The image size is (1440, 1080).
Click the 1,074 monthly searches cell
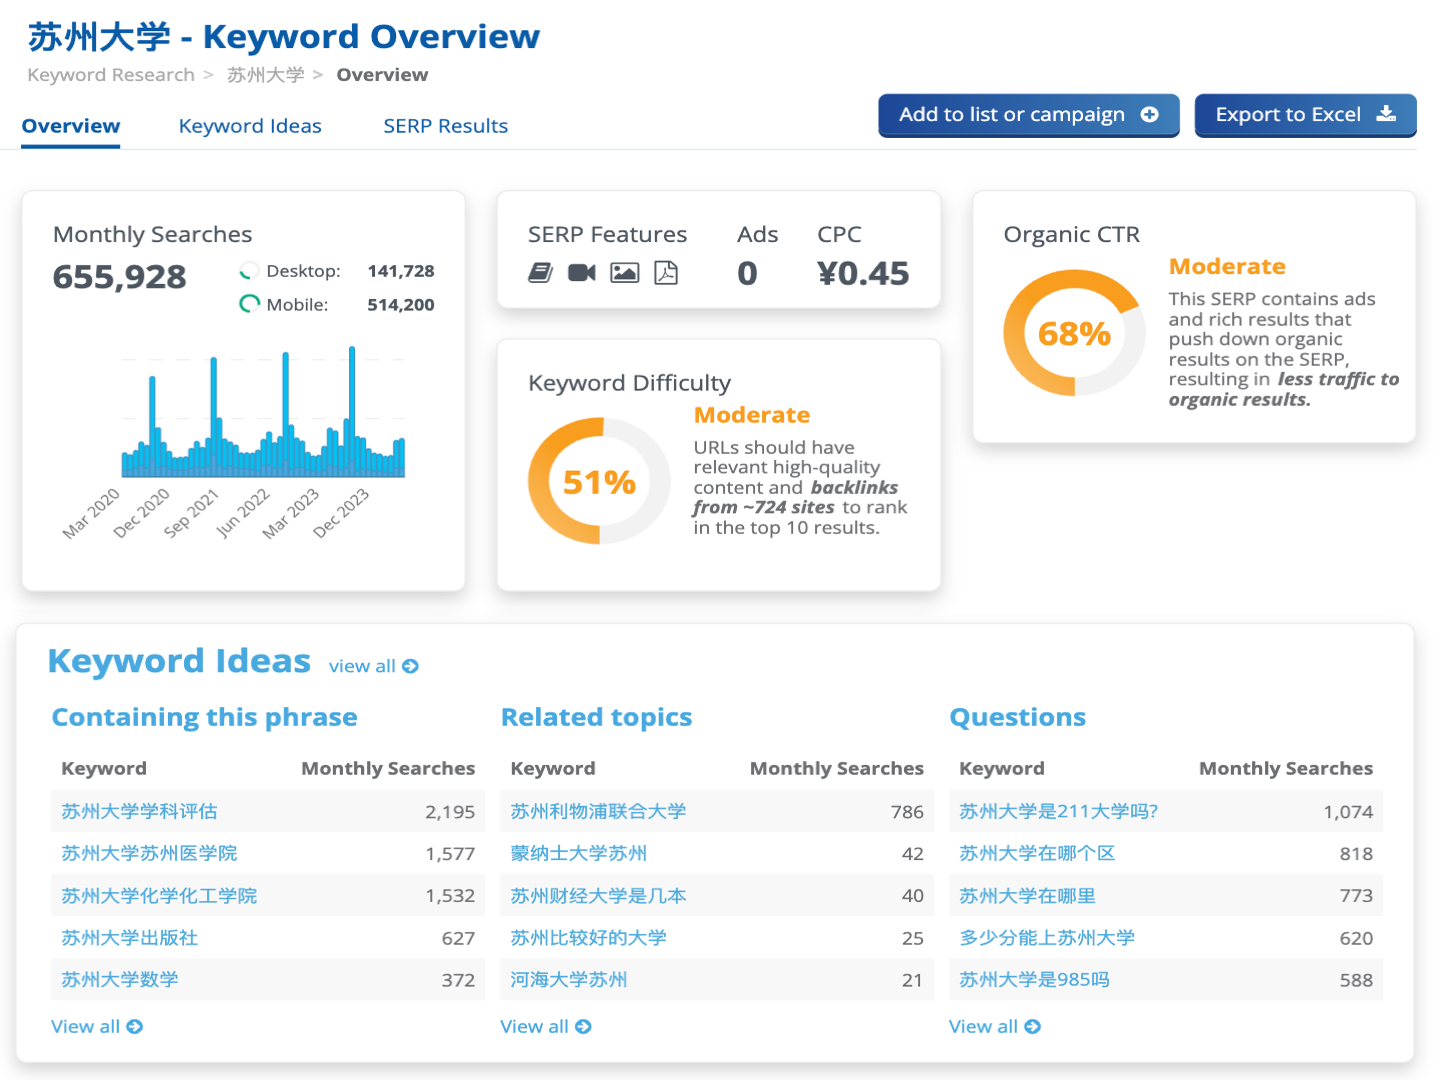(x=1348, y=812)
